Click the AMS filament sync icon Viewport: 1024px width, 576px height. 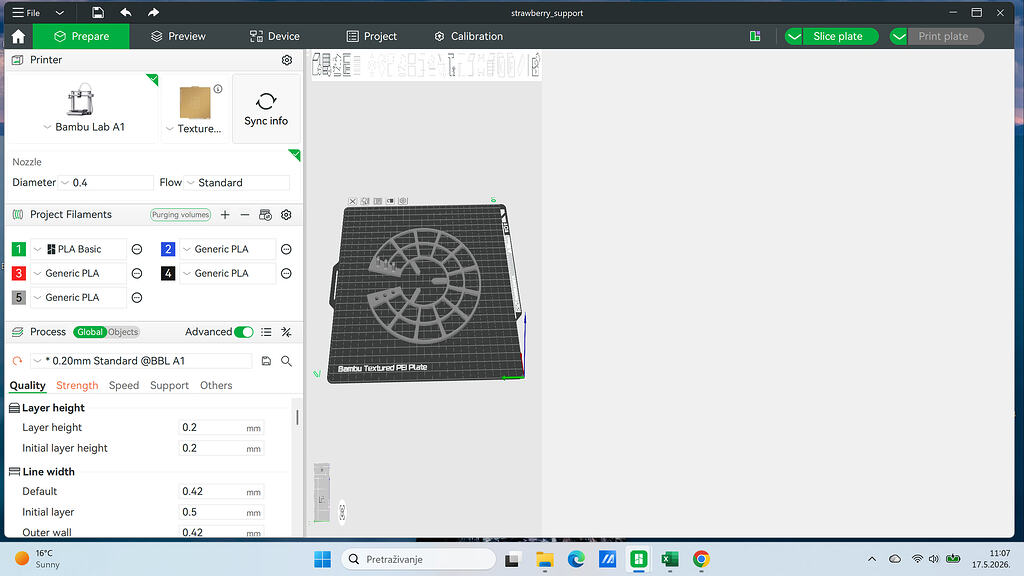click(x=265, y=215)
